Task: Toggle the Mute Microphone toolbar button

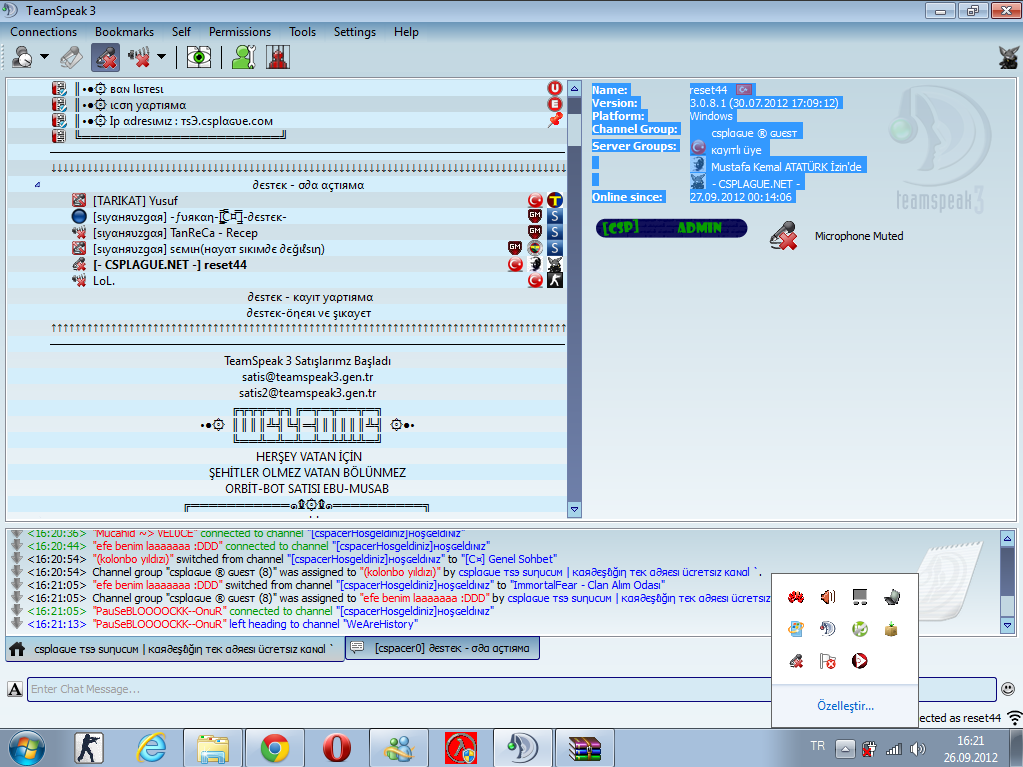Action: click(x=105, y=57)
